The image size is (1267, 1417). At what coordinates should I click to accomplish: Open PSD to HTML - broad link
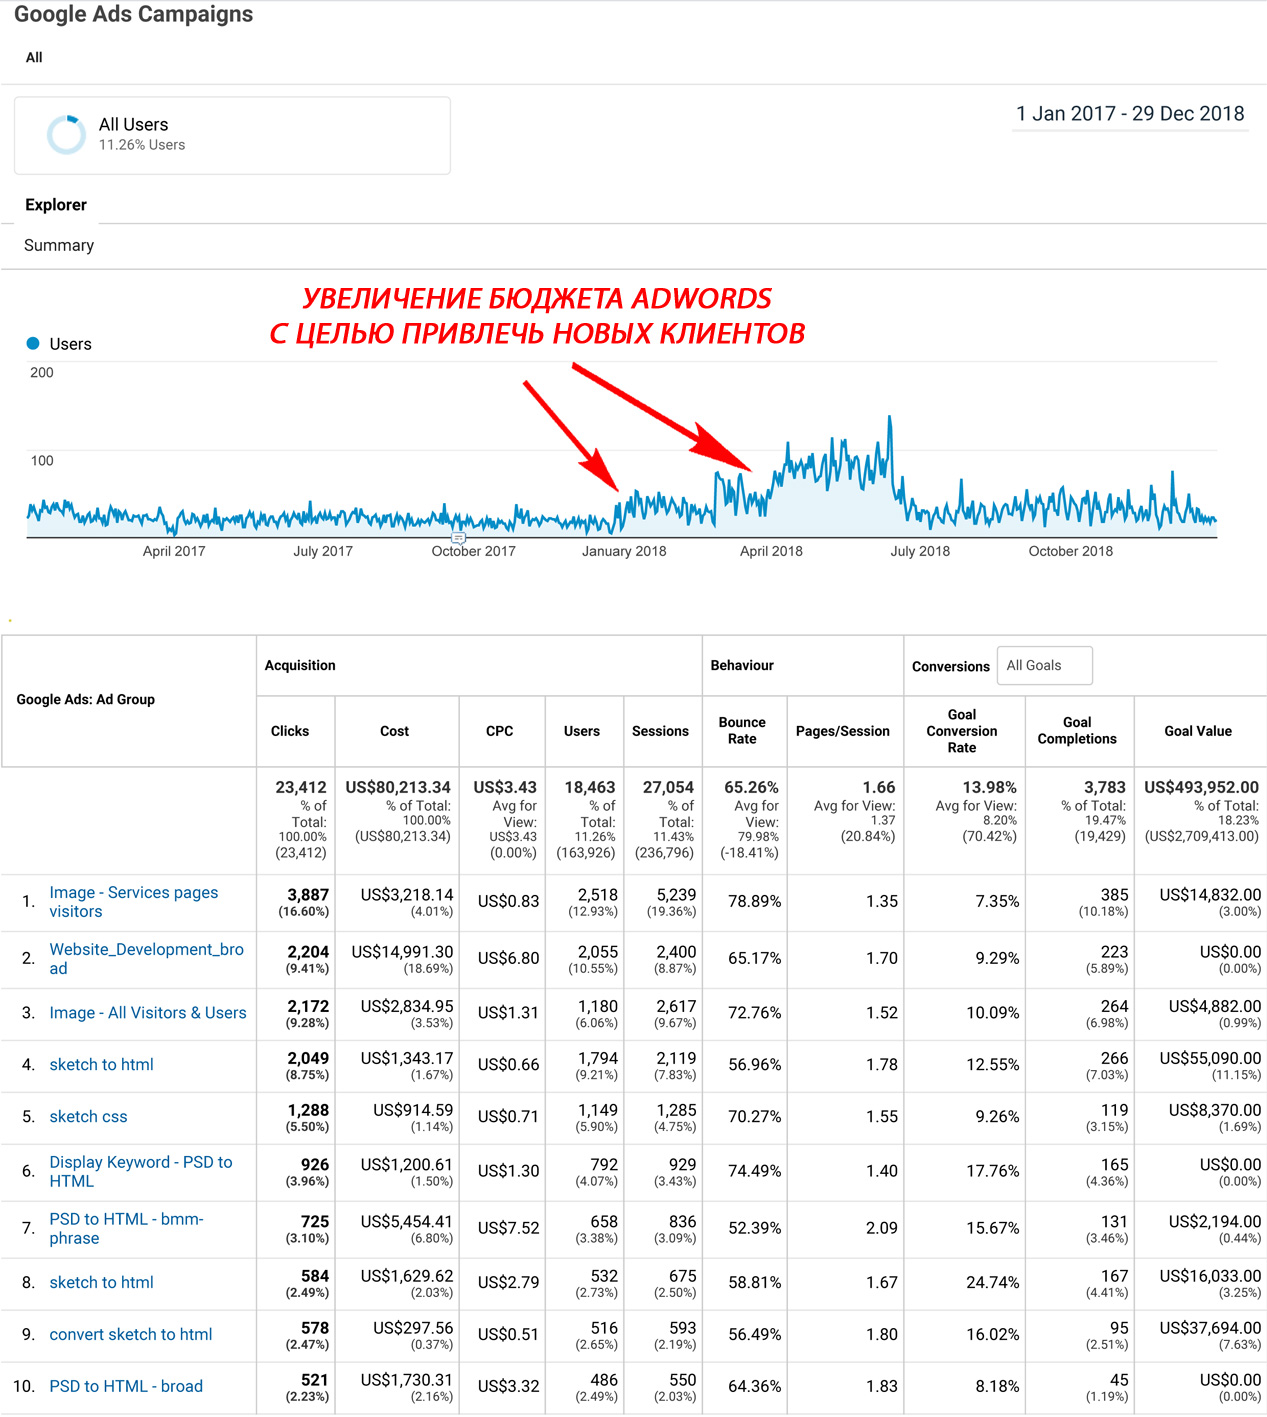tap(126, 1386)
